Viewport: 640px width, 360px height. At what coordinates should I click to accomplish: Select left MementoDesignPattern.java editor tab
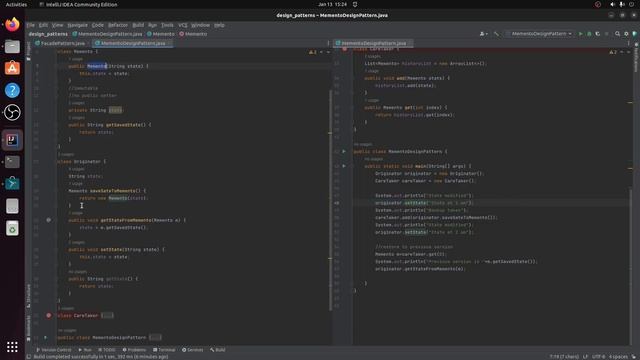pos(133,43)
